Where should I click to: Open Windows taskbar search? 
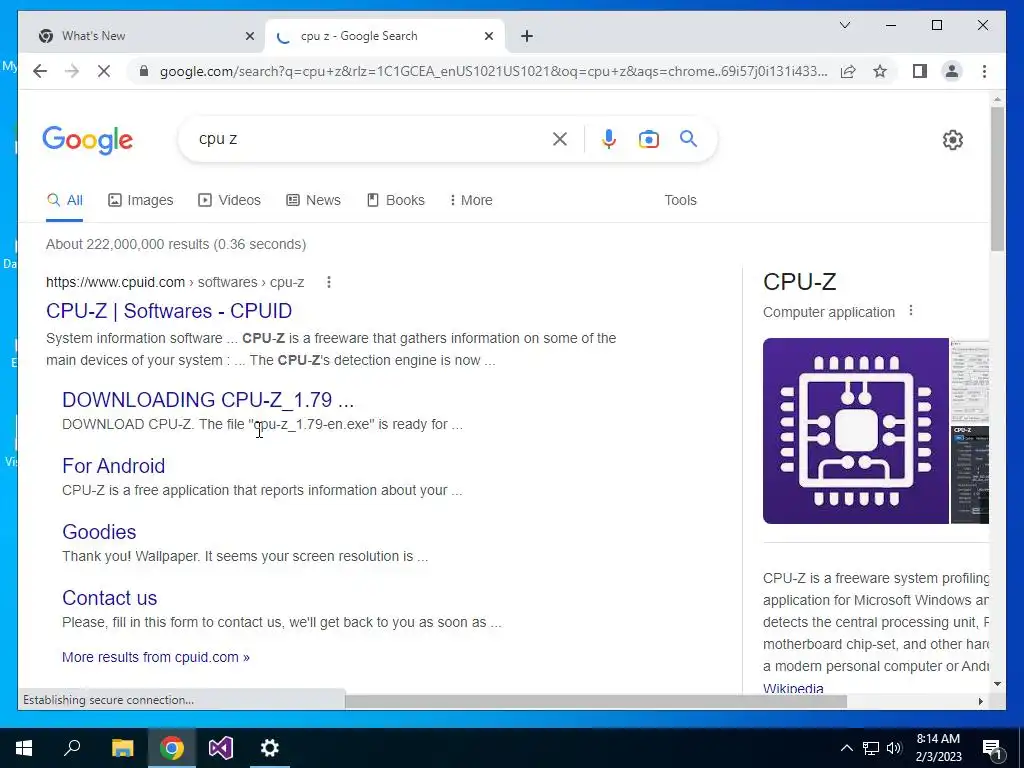[x=72, y=748]
